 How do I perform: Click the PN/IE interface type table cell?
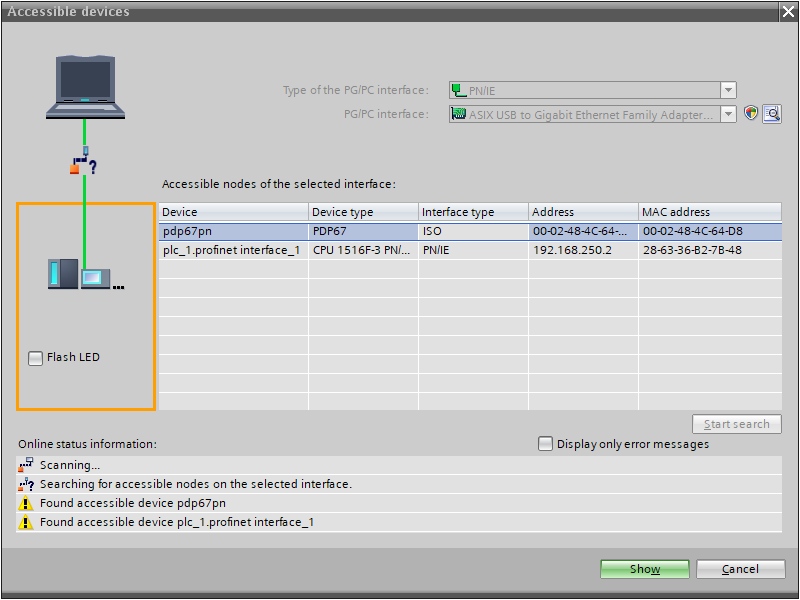click(473, 250)
